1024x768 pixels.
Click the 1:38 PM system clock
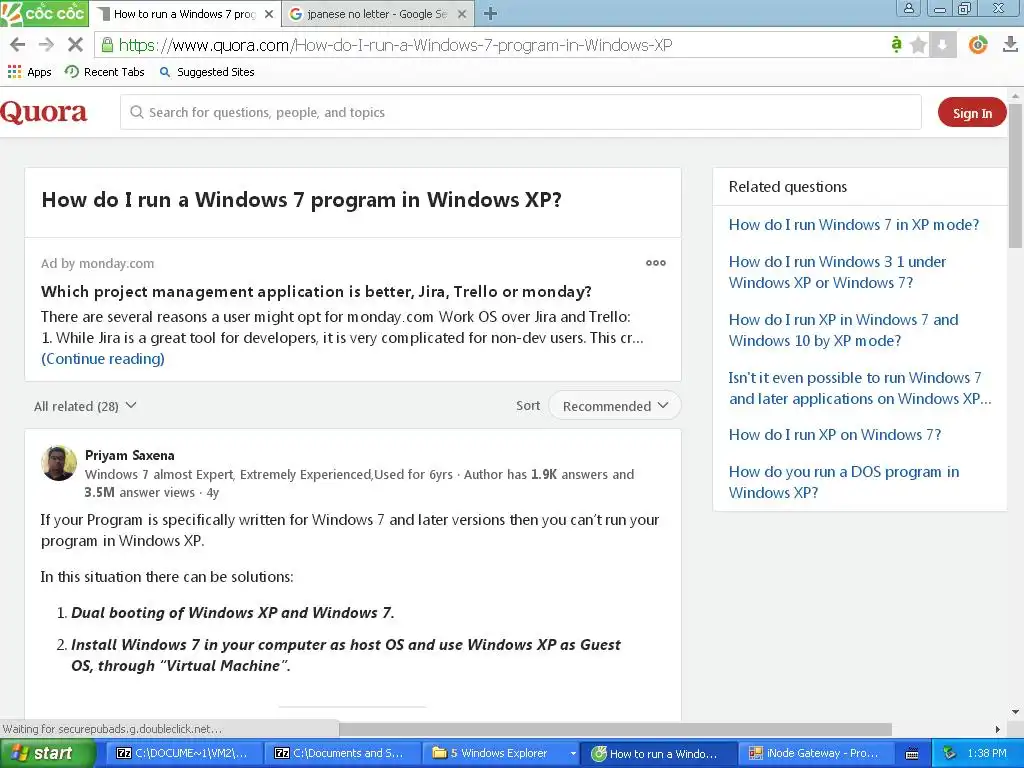coord(987,753)
